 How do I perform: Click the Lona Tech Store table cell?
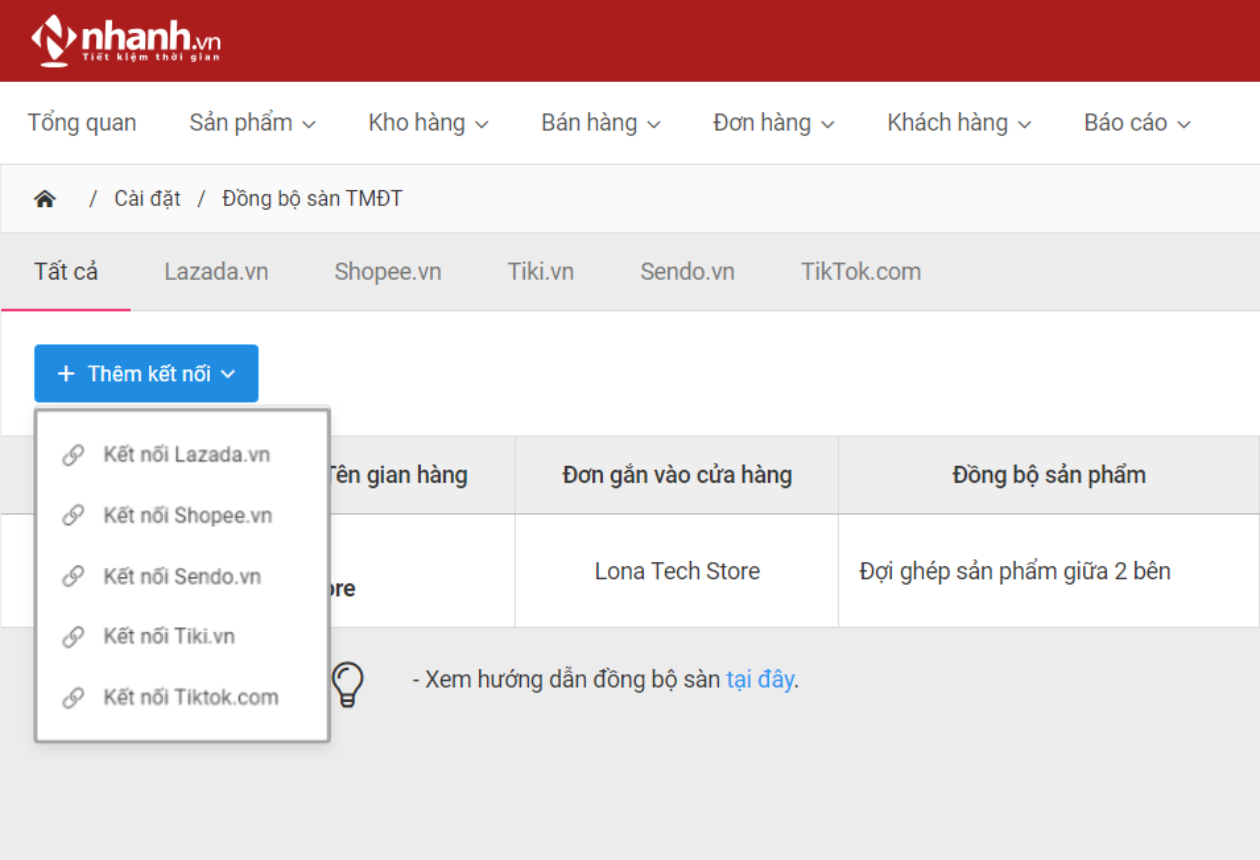(x=676, y=571)
